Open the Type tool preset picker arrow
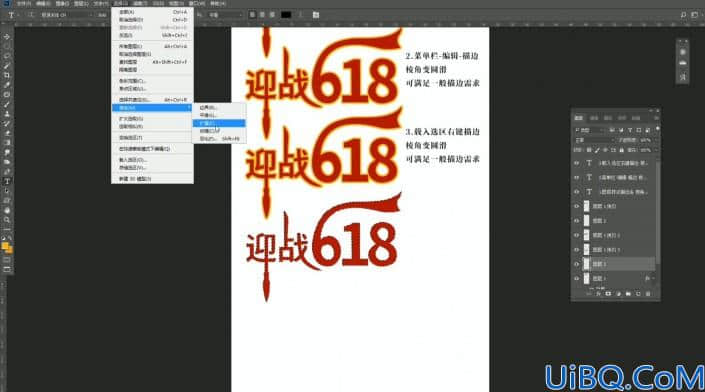This screenshot has height=392, width=705. [18, 15]
